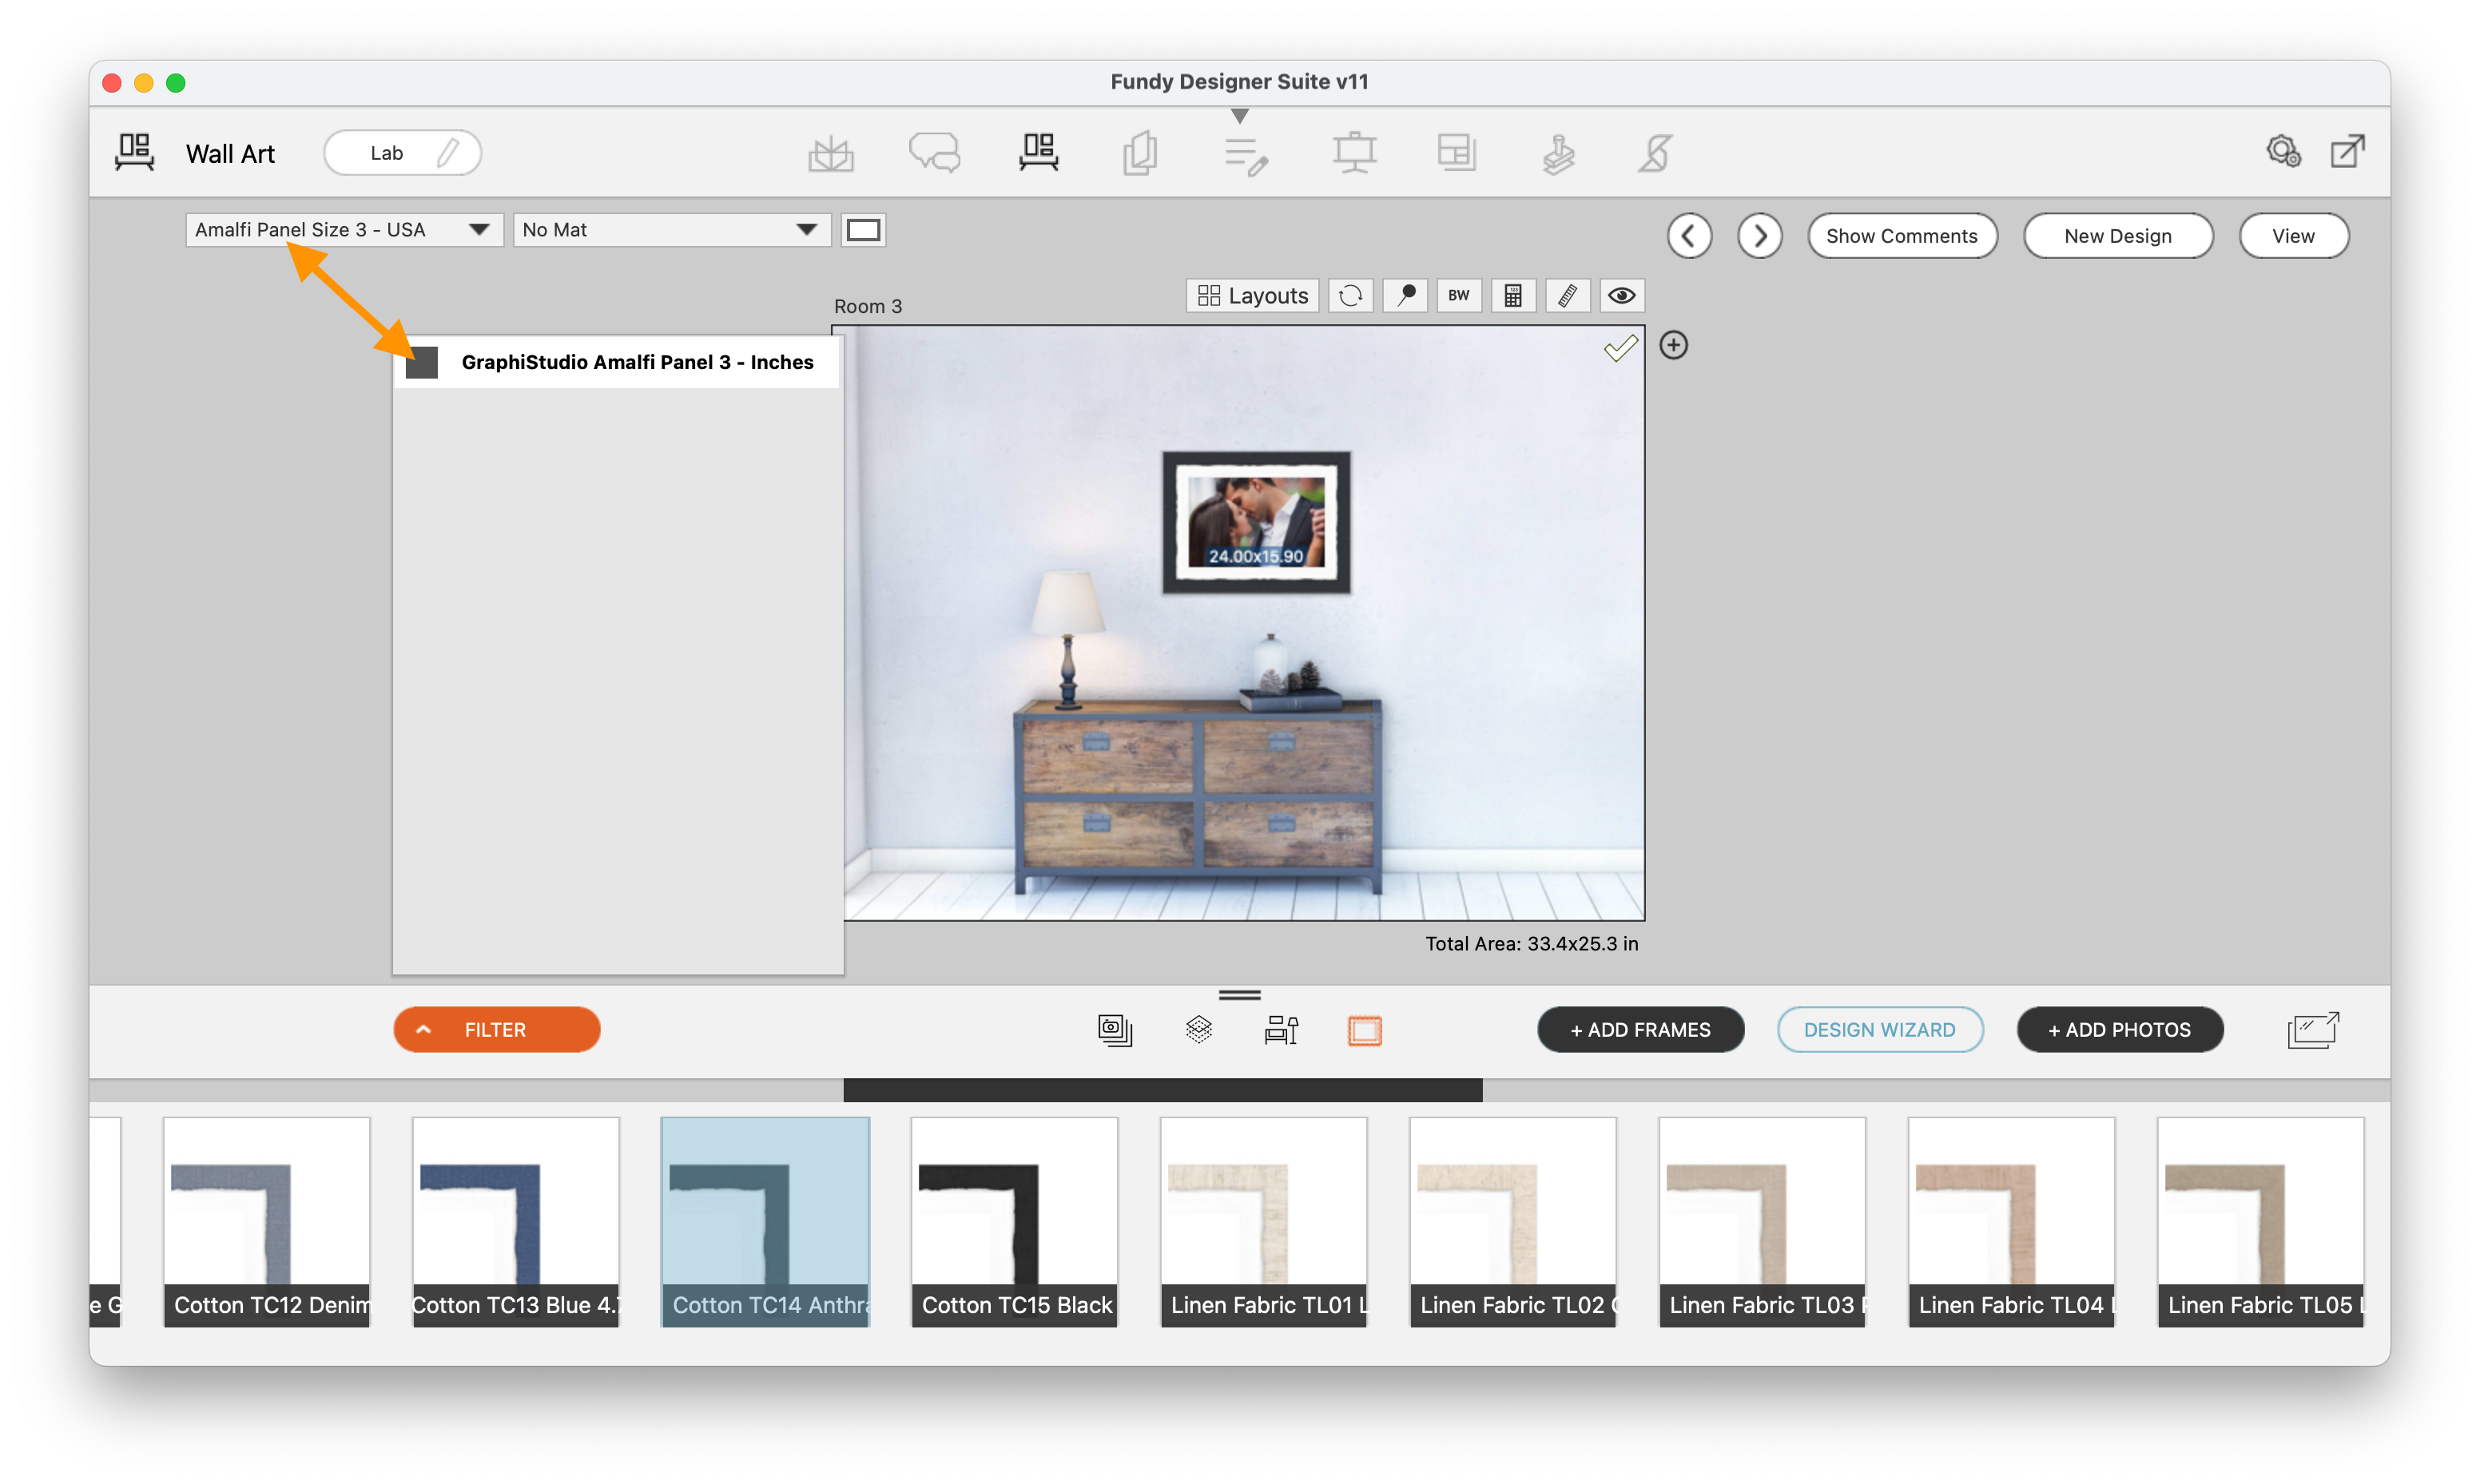Click the View button

pos(2293,236)
